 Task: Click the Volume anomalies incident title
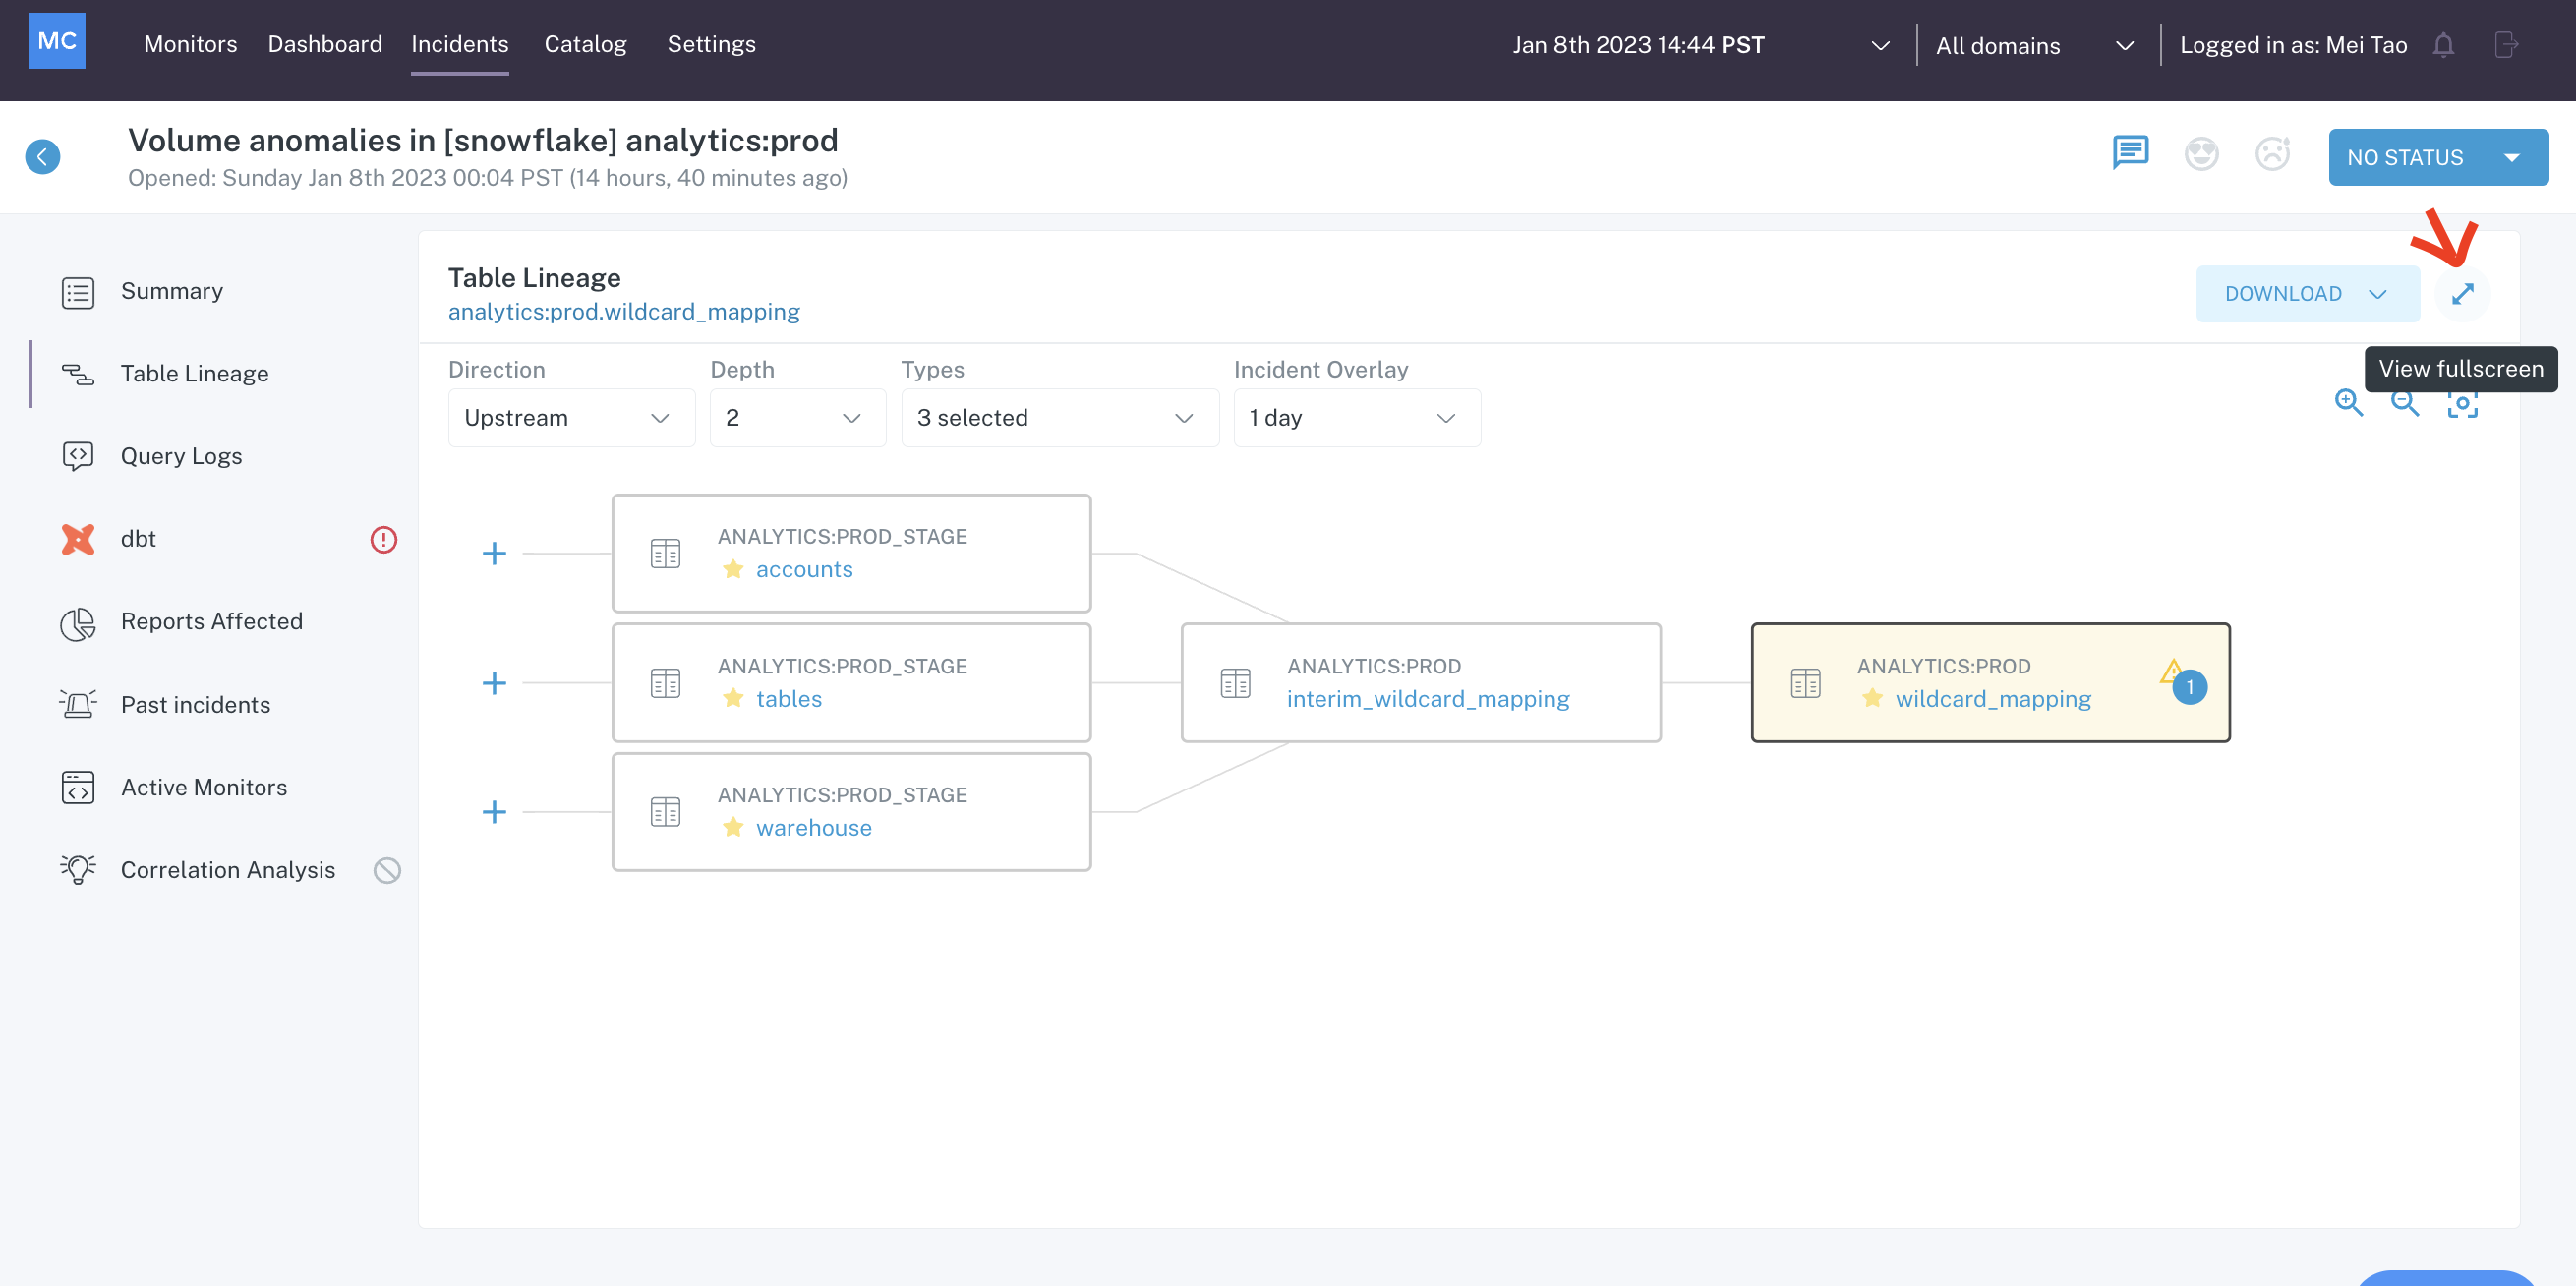tap(483, 140)
